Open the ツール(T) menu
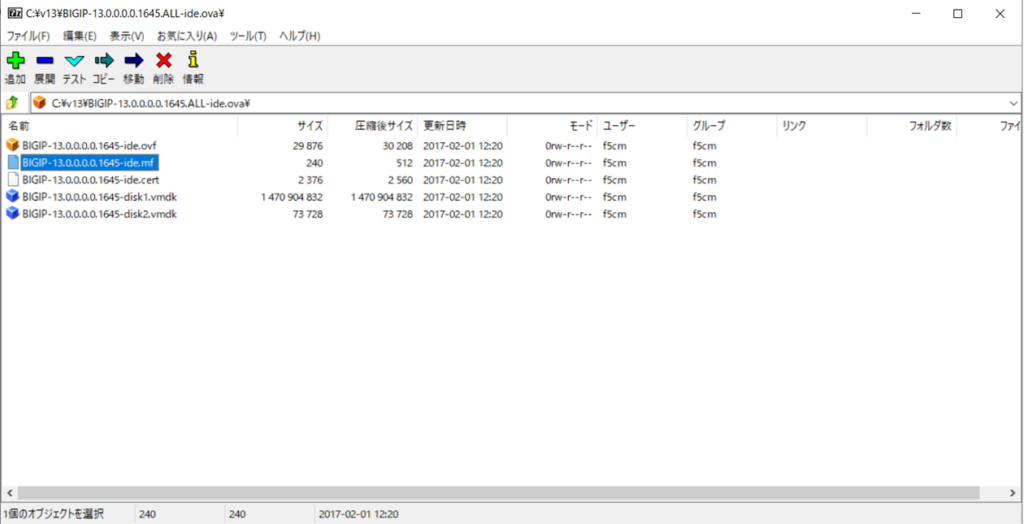Image resolution: width=1024 pixels, height=524 pixels. coord(248,36)
